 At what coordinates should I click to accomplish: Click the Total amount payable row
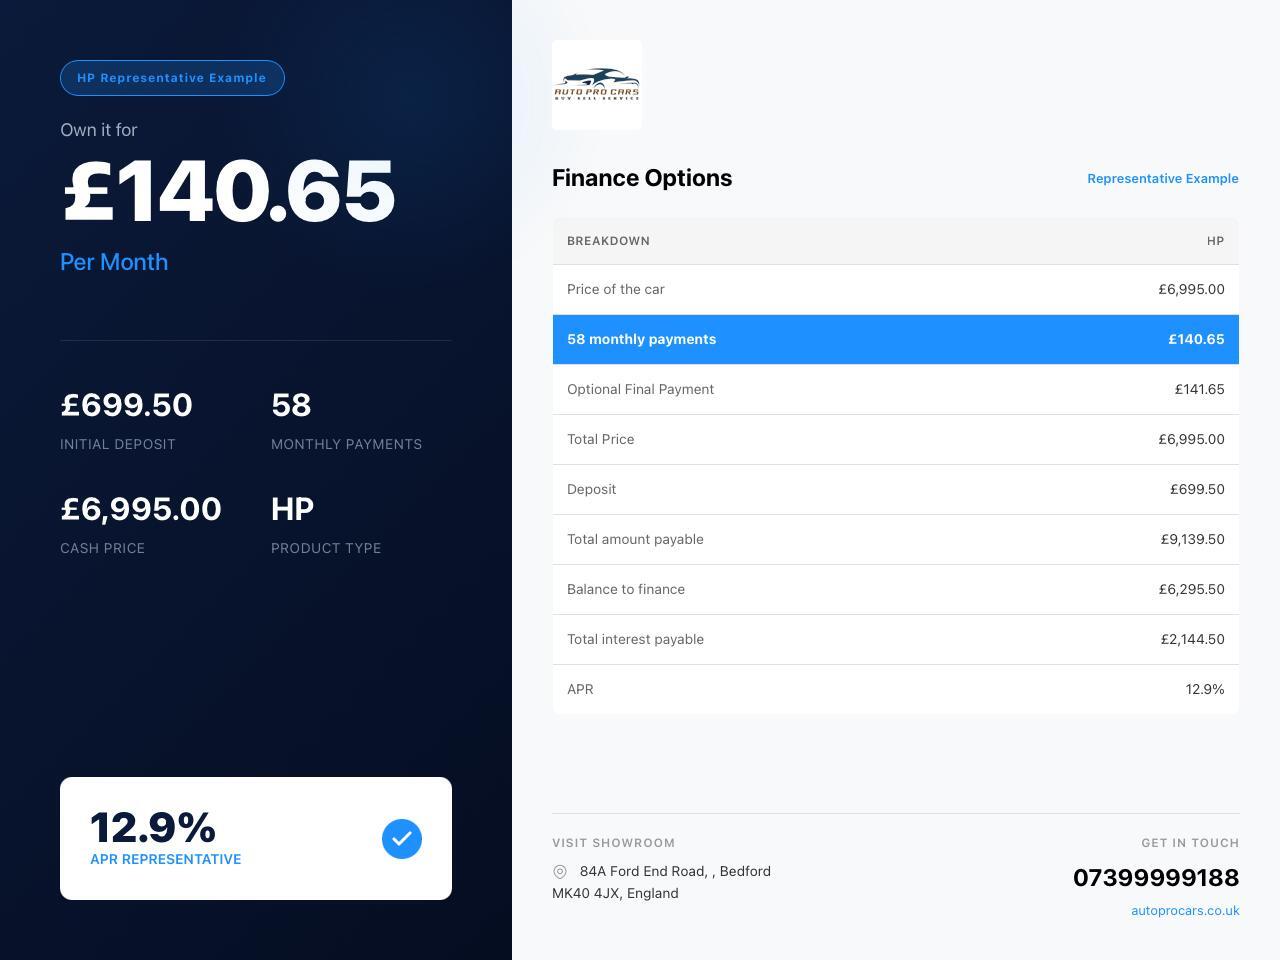pyautogui.click(x=895, y=539)
